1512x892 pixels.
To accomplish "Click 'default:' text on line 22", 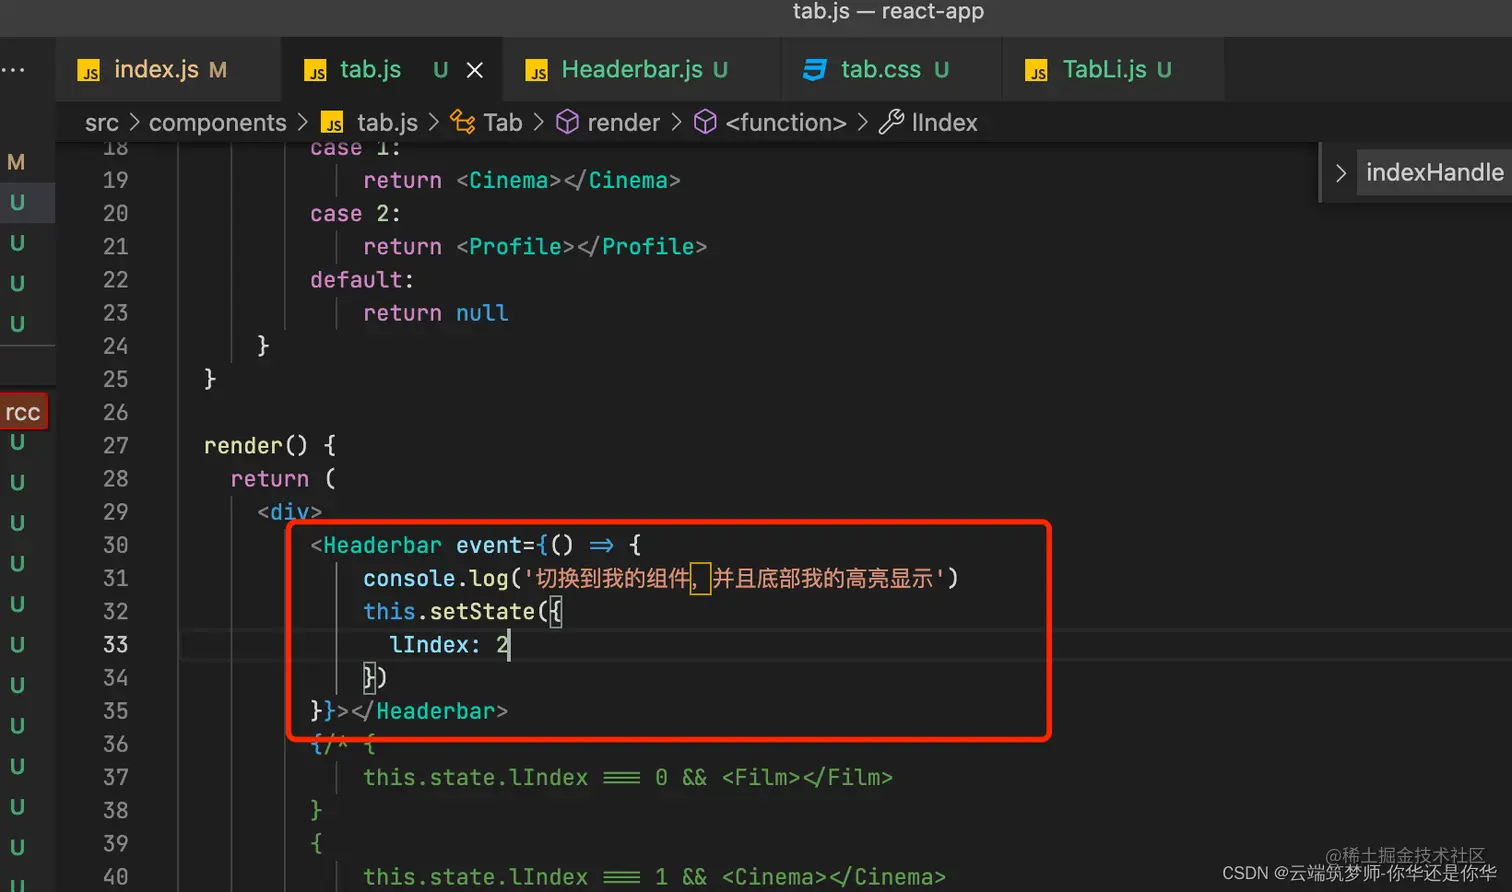I will point(362,280).
